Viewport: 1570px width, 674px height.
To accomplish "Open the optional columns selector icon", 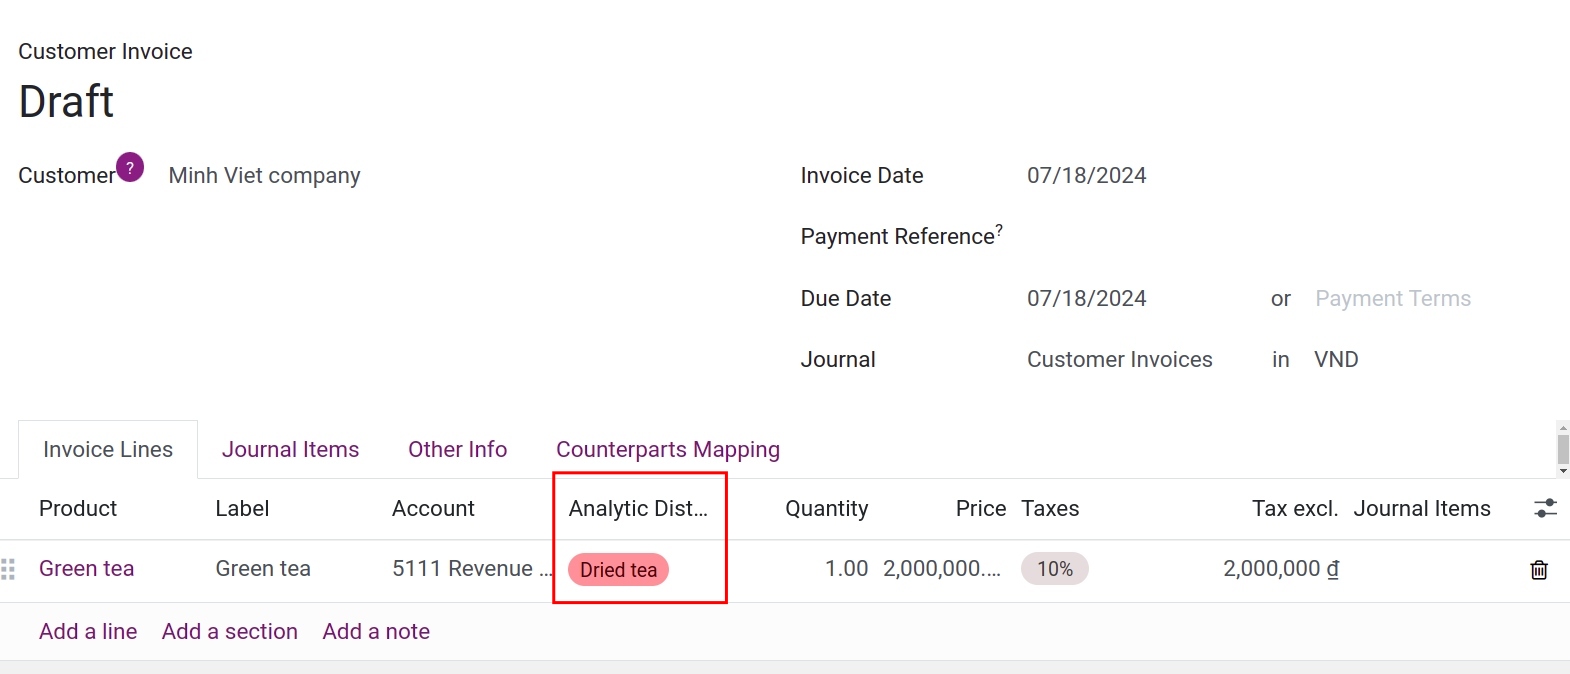I will (1546, 508).
